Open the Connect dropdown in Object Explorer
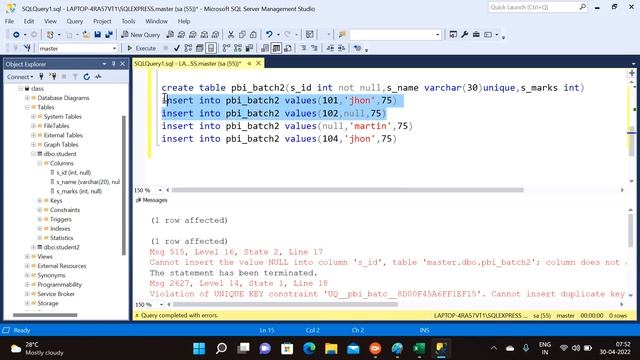 (x=20, y=76)
